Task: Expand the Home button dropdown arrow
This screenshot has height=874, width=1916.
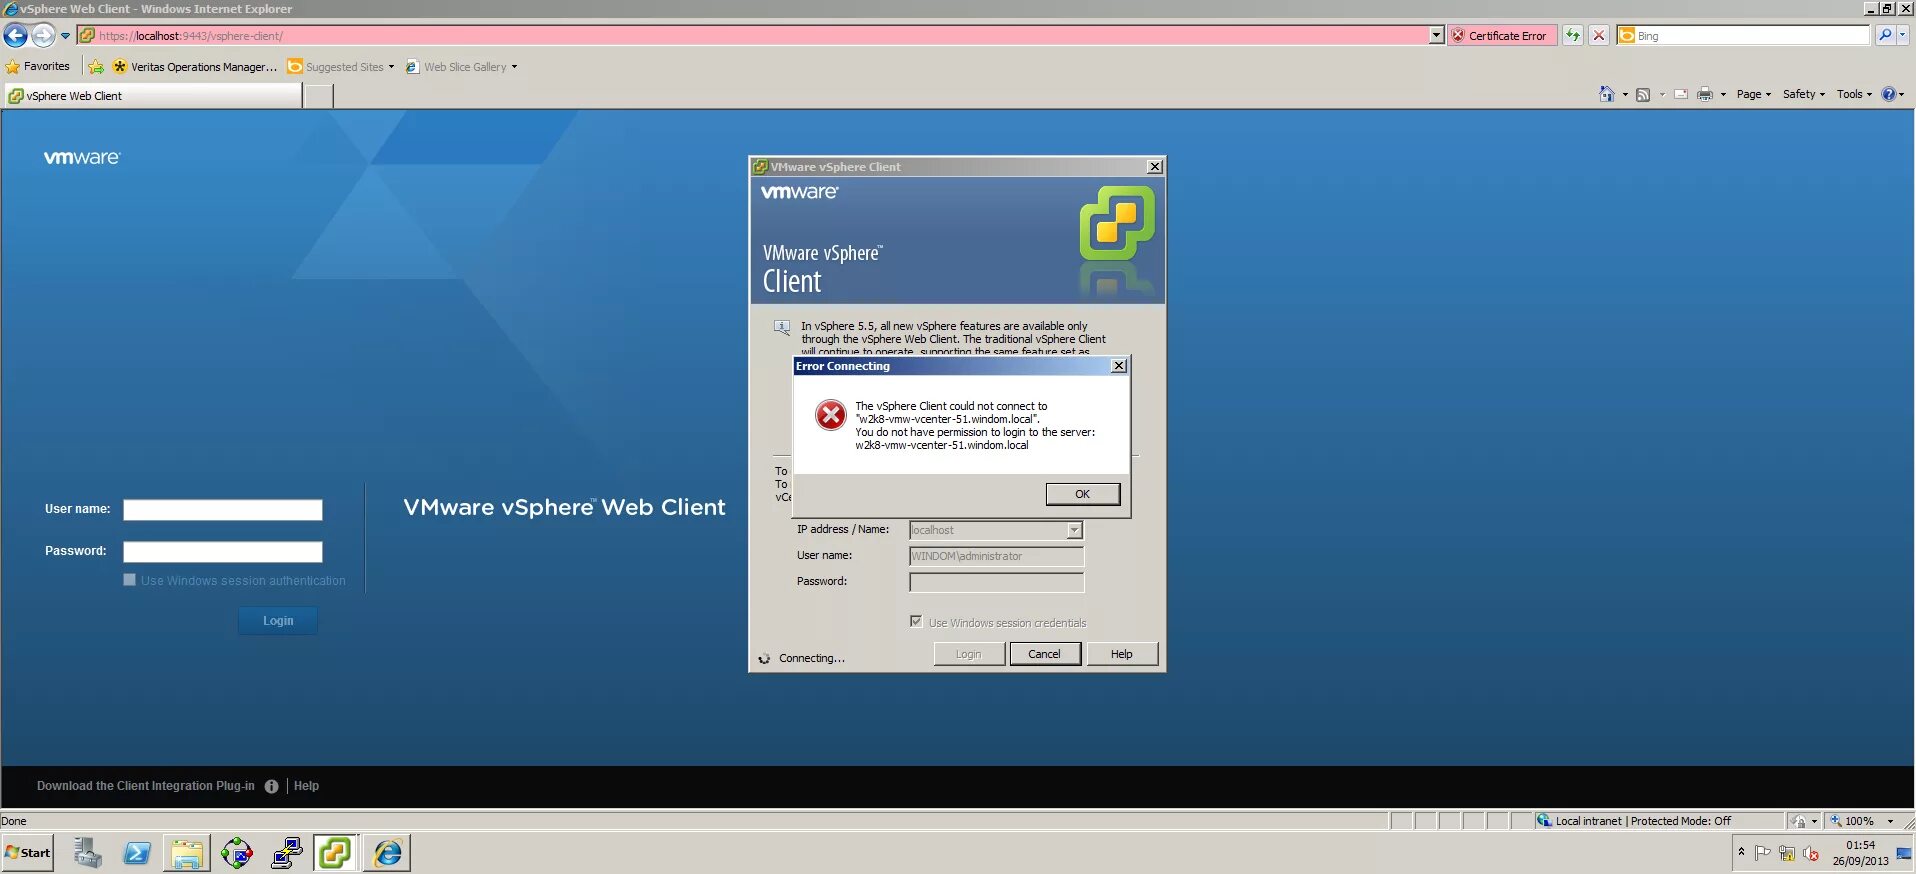Action: (x=1625, y=95)
